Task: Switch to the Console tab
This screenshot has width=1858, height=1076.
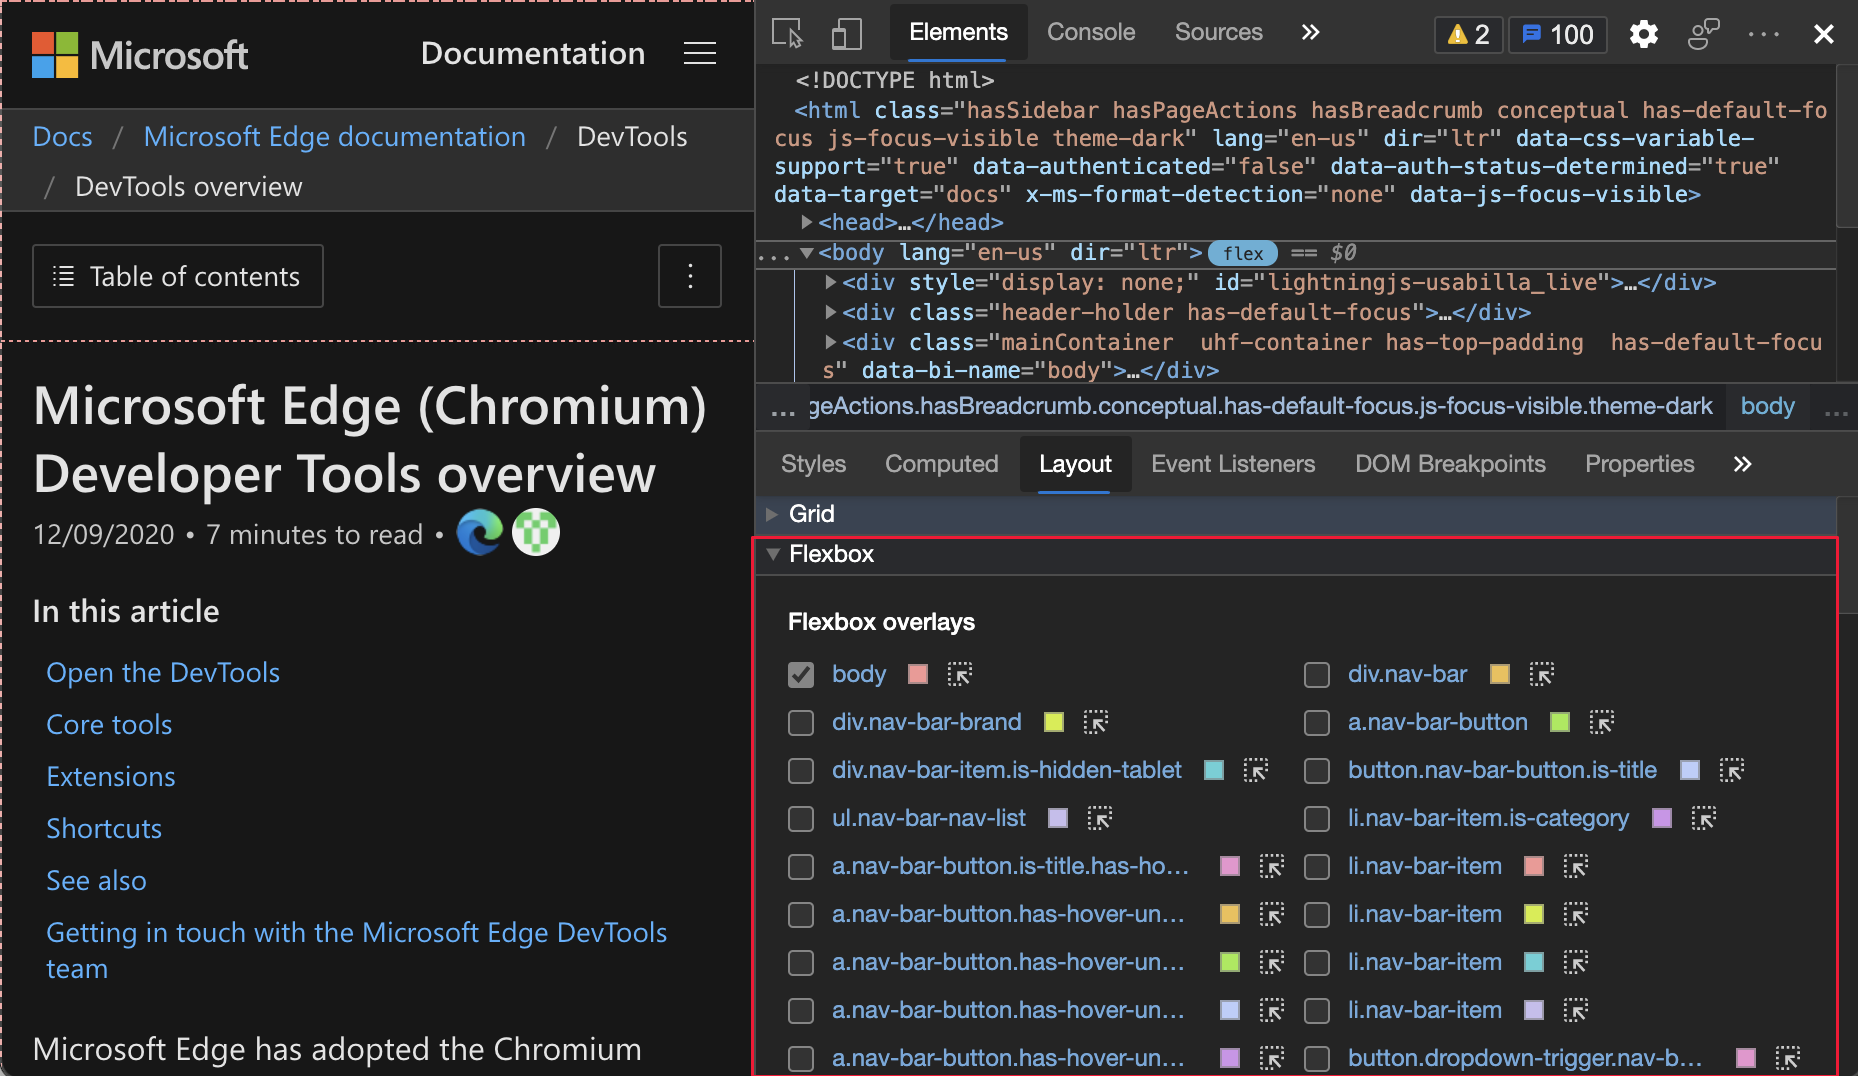Action: point(1090,32)
